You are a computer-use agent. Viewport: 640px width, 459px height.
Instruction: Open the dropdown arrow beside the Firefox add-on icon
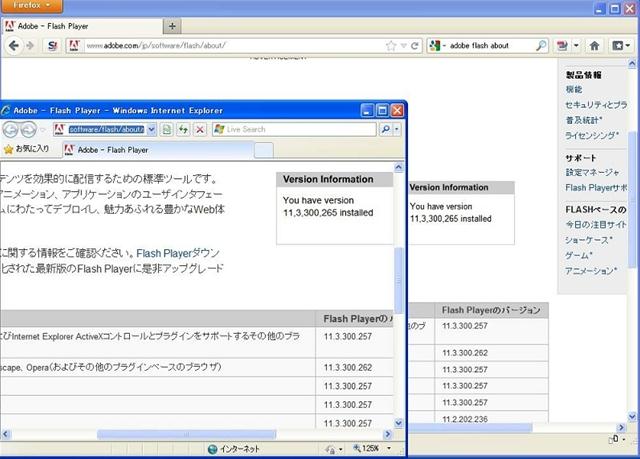tap(576, 46)
